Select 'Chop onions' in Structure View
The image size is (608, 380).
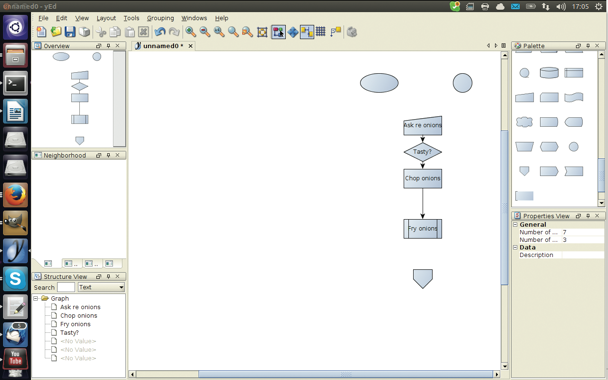point(78,315)
